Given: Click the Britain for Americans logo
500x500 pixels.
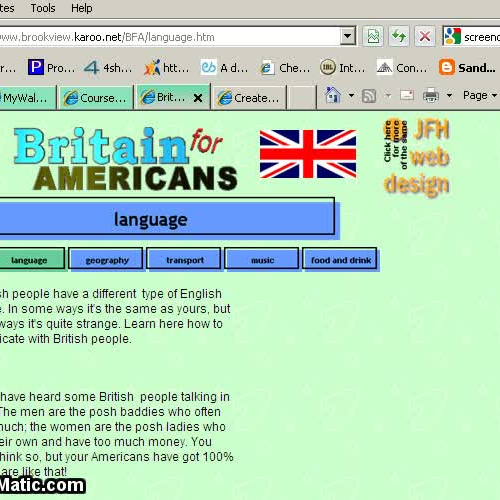Looking at the screenshot, I should click(125, 159).
